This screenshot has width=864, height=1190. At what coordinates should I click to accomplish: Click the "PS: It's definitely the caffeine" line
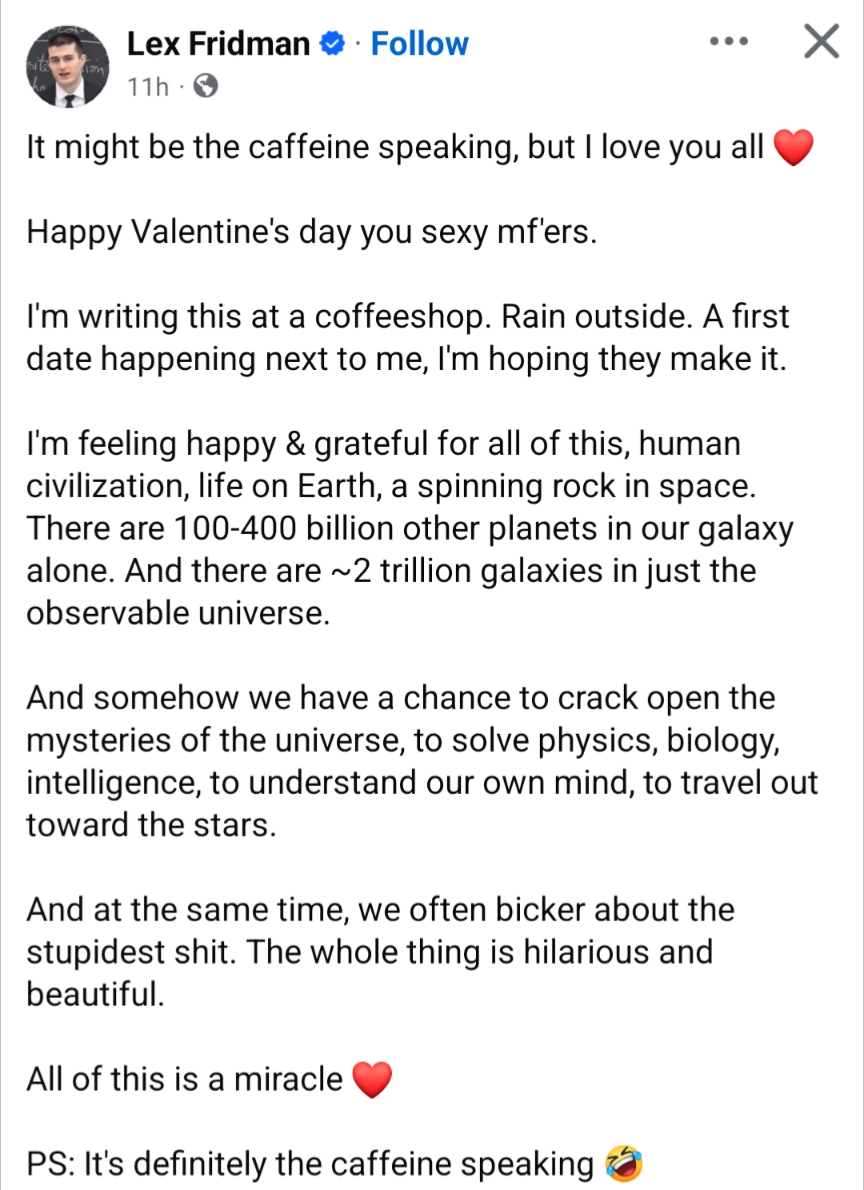click(x=310, y=1165)
